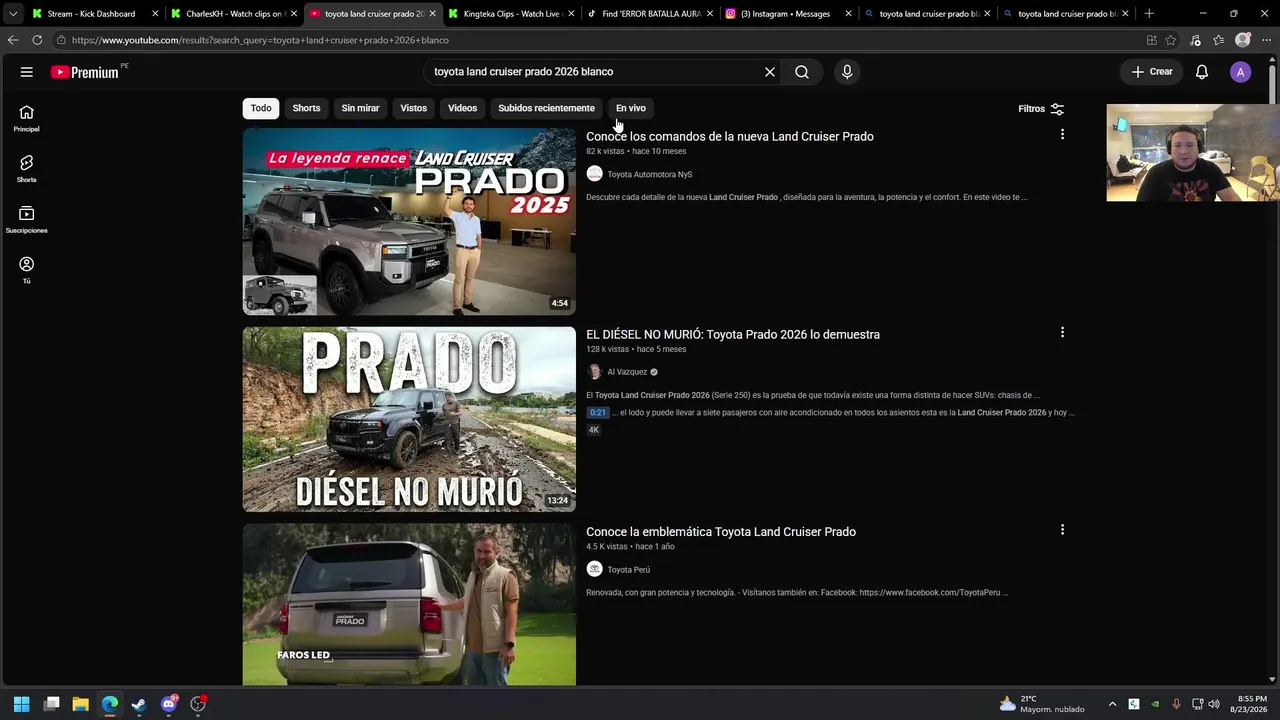Start voice search with the microphone
The width and height of the screenshot is (1280, 720).
(x=847, y=72)
